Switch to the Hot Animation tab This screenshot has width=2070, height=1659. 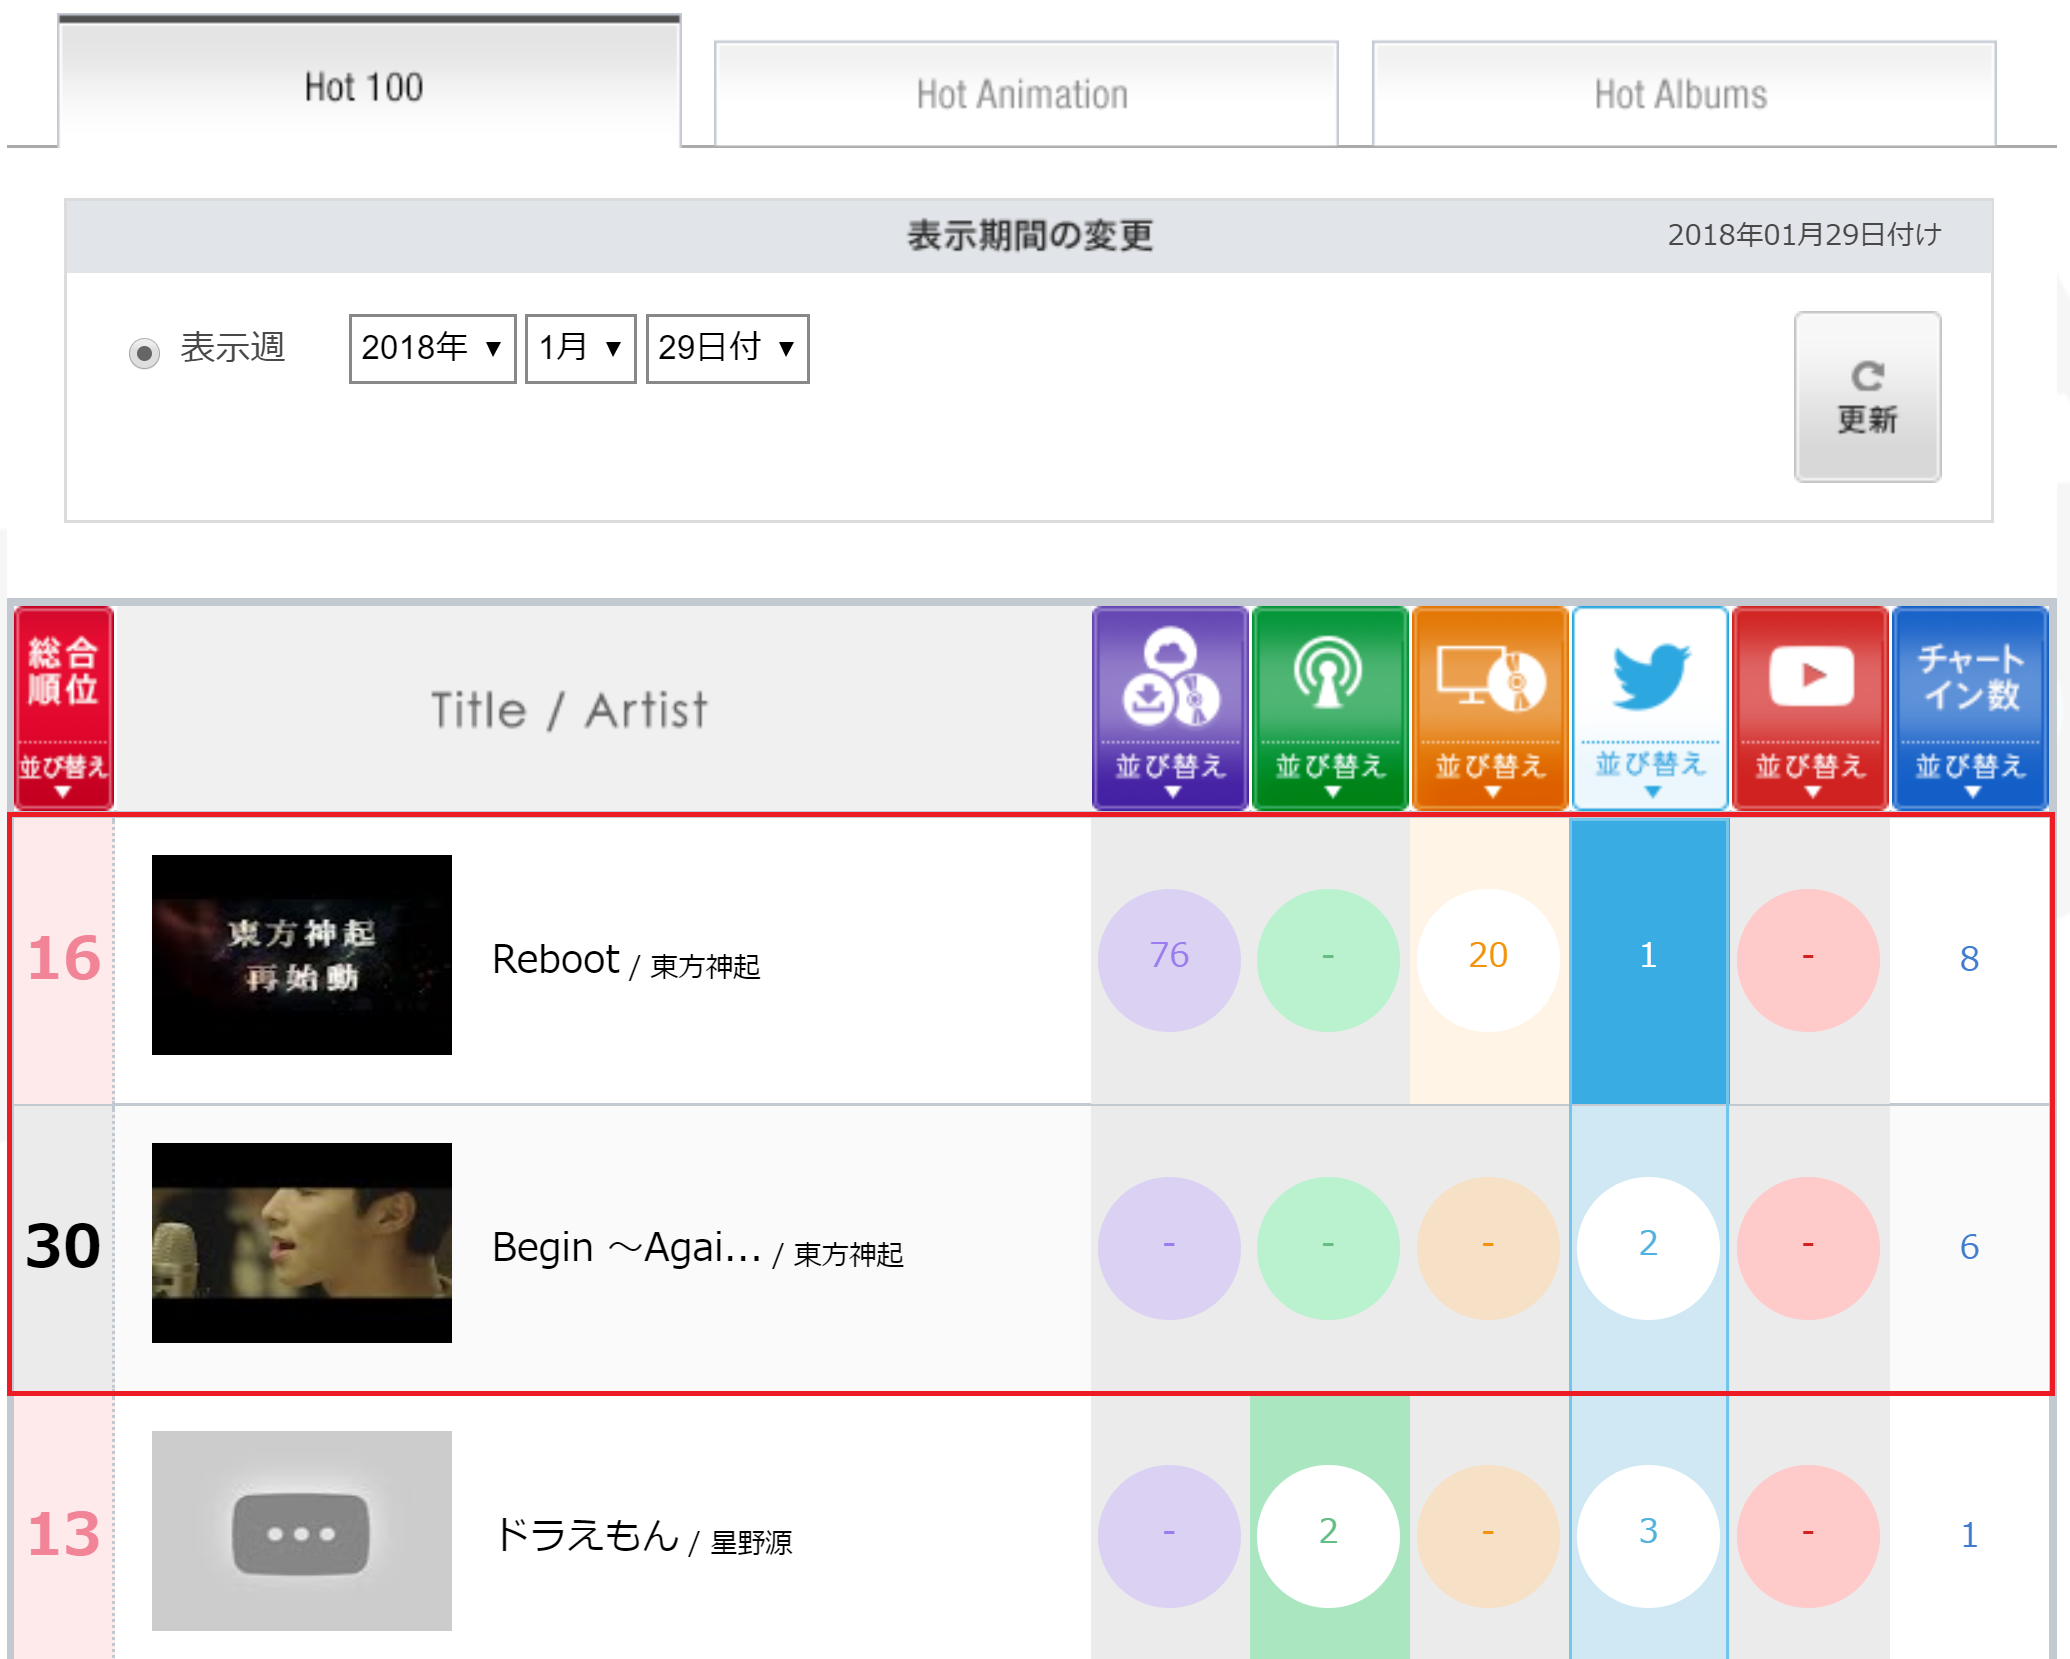(x=1025, y=95)
